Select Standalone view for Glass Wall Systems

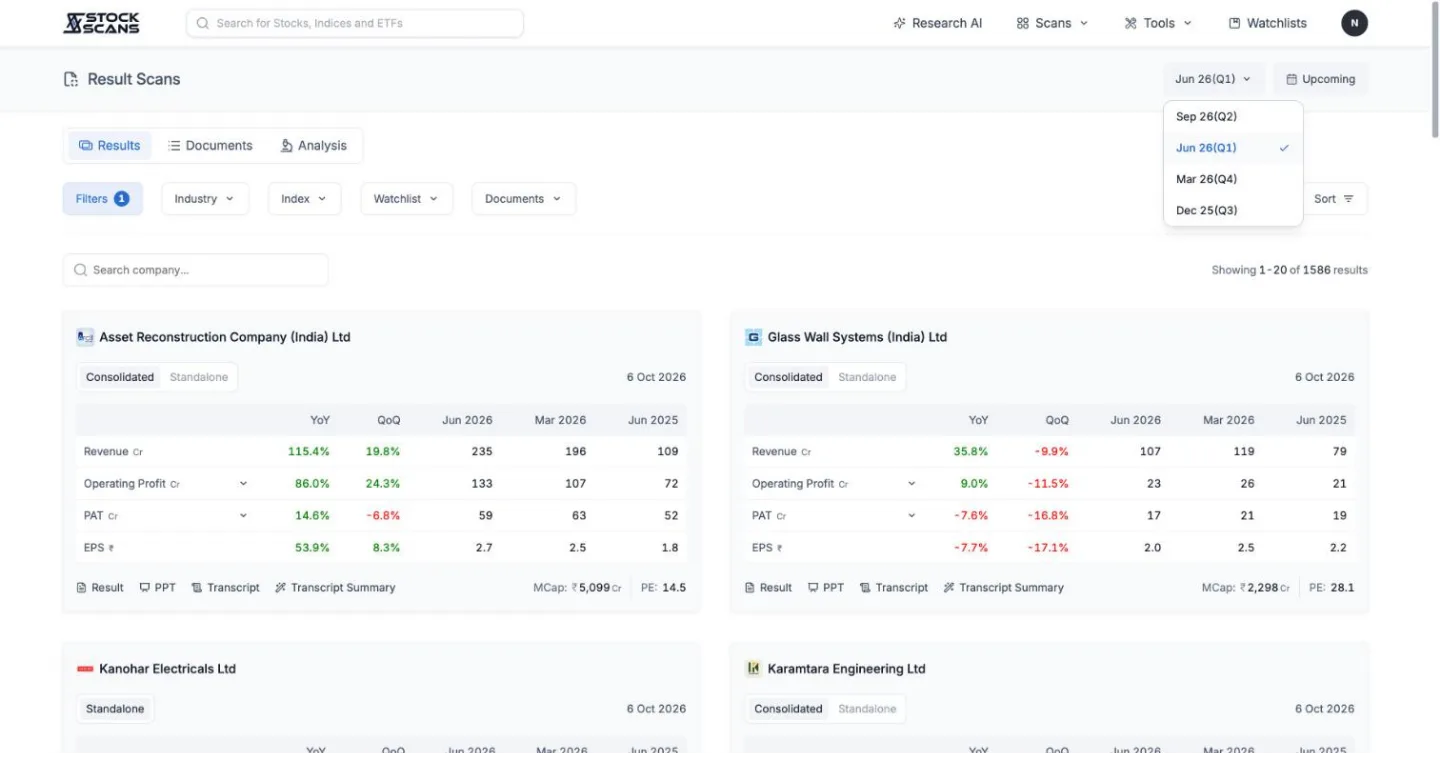(867, 377)
